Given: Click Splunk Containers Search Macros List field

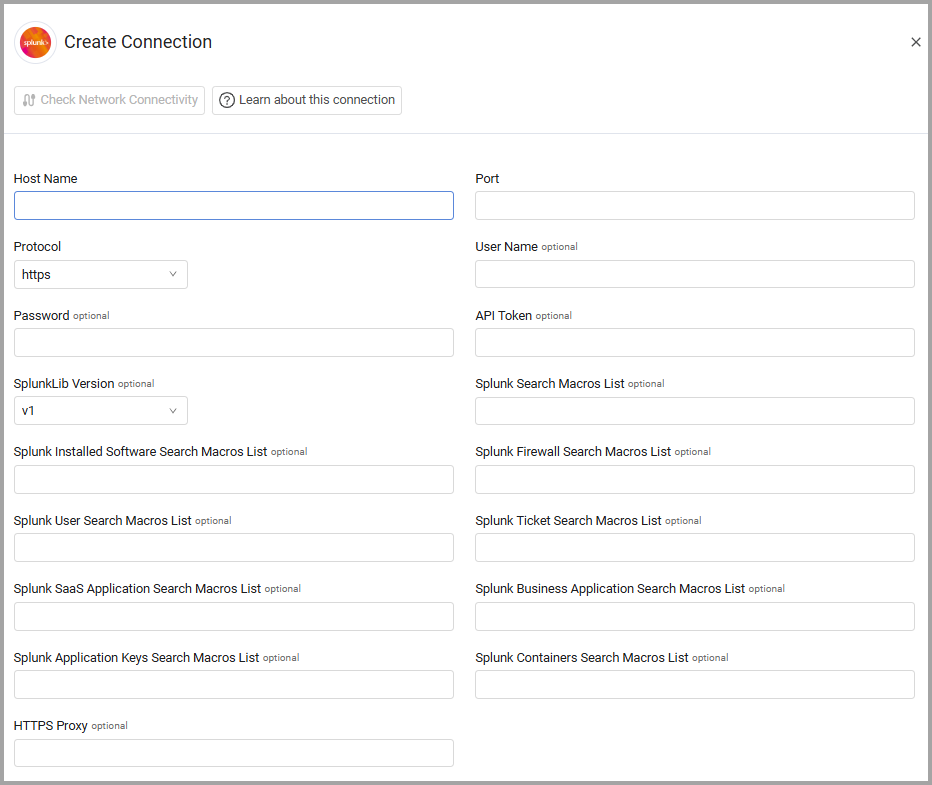Looking at the screenshot, I should tap(694, 685).
